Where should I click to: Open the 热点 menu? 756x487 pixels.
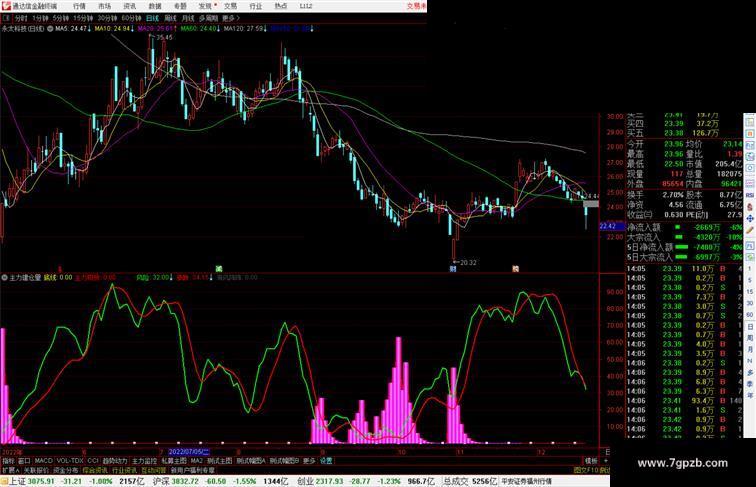coord(281,6)
